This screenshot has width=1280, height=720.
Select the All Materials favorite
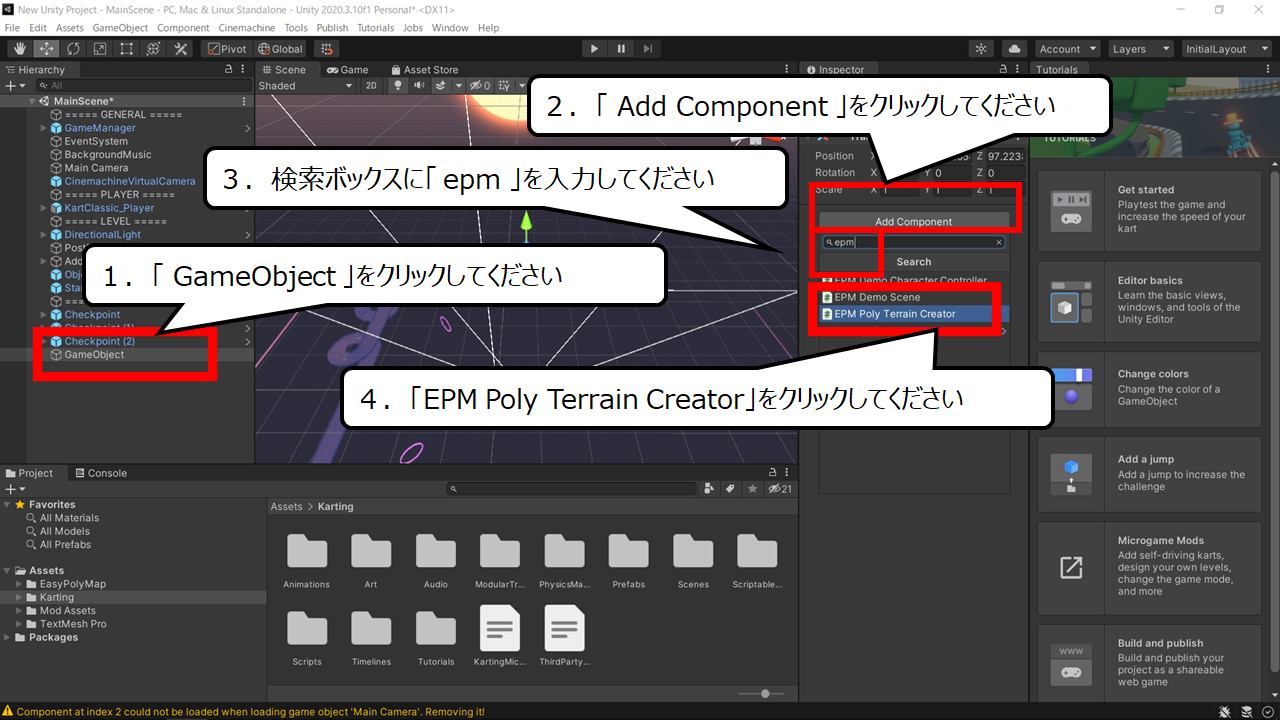(x=69, y=518)
